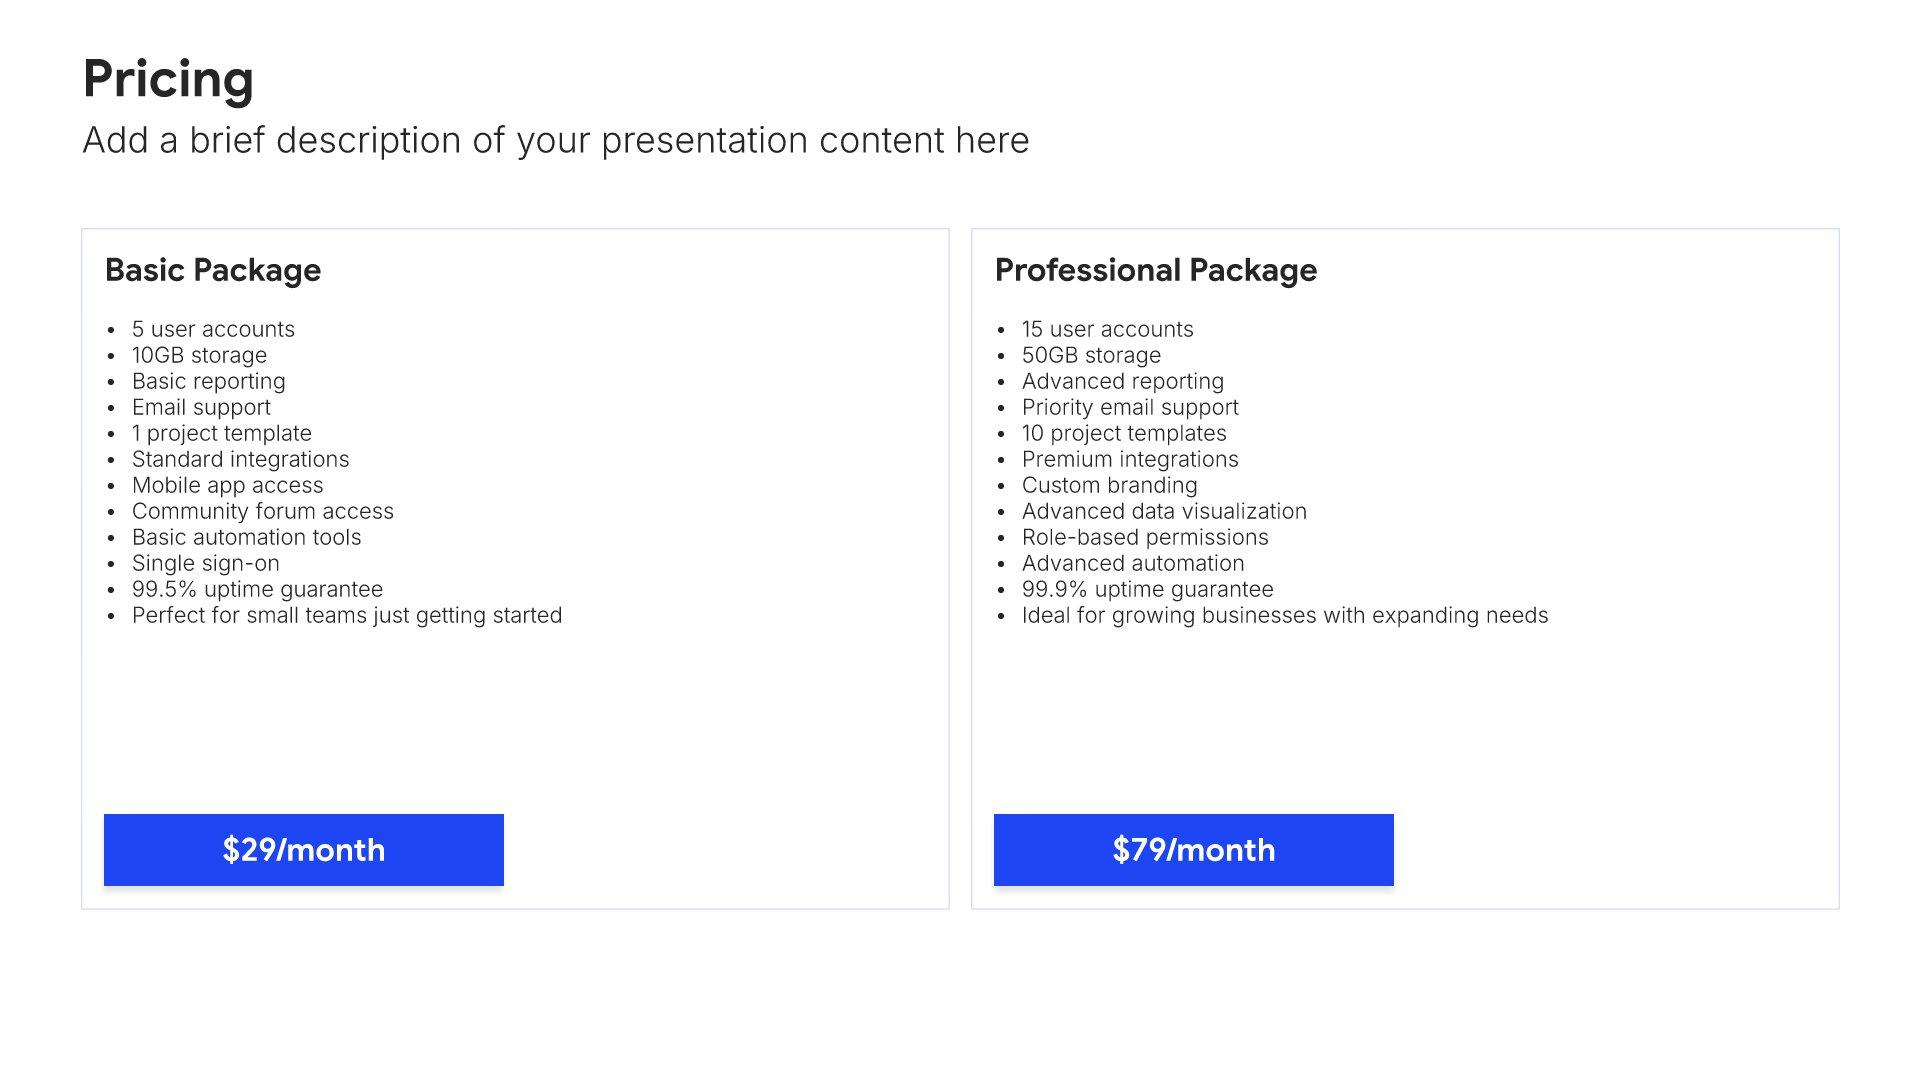Click "Perfect for small teams" text line
Screen dimensions: 1920x1080
[x=346, y=615]
